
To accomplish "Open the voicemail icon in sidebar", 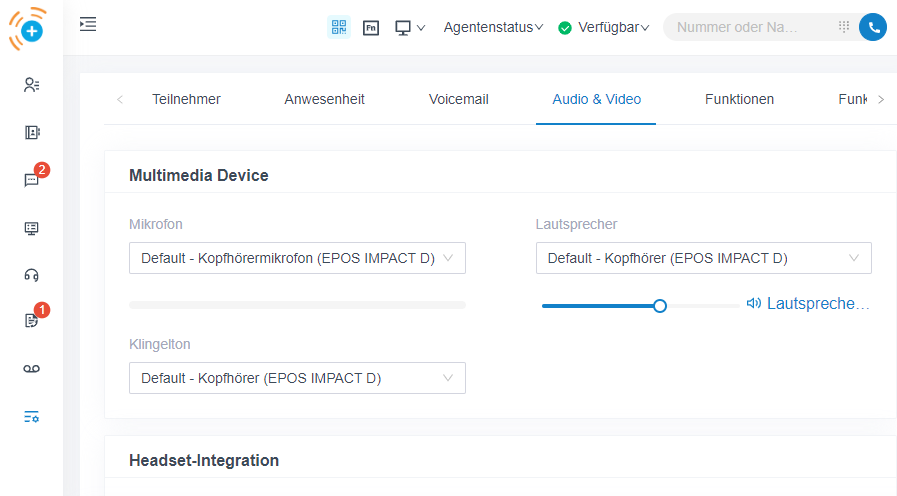I will (x=31, y=369).
